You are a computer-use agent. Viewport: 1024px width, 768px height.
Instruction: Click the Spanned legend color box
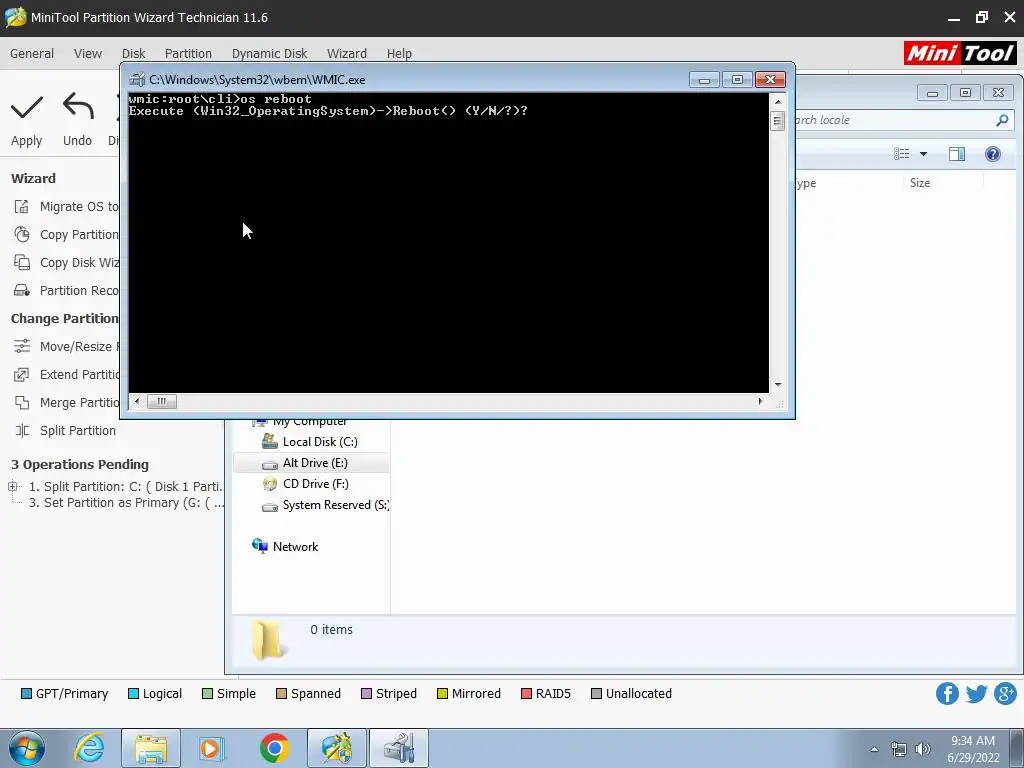tap(281, 694)
